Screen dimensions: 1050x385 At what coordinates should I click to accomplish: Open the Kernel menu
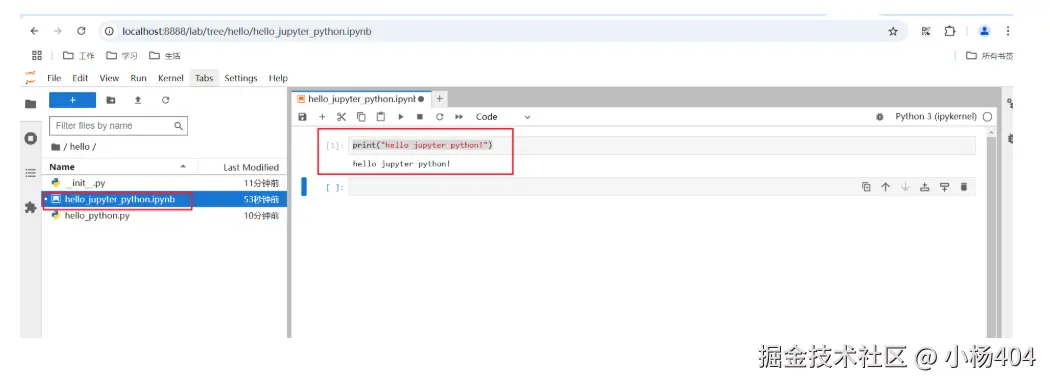tap(171, 78)
